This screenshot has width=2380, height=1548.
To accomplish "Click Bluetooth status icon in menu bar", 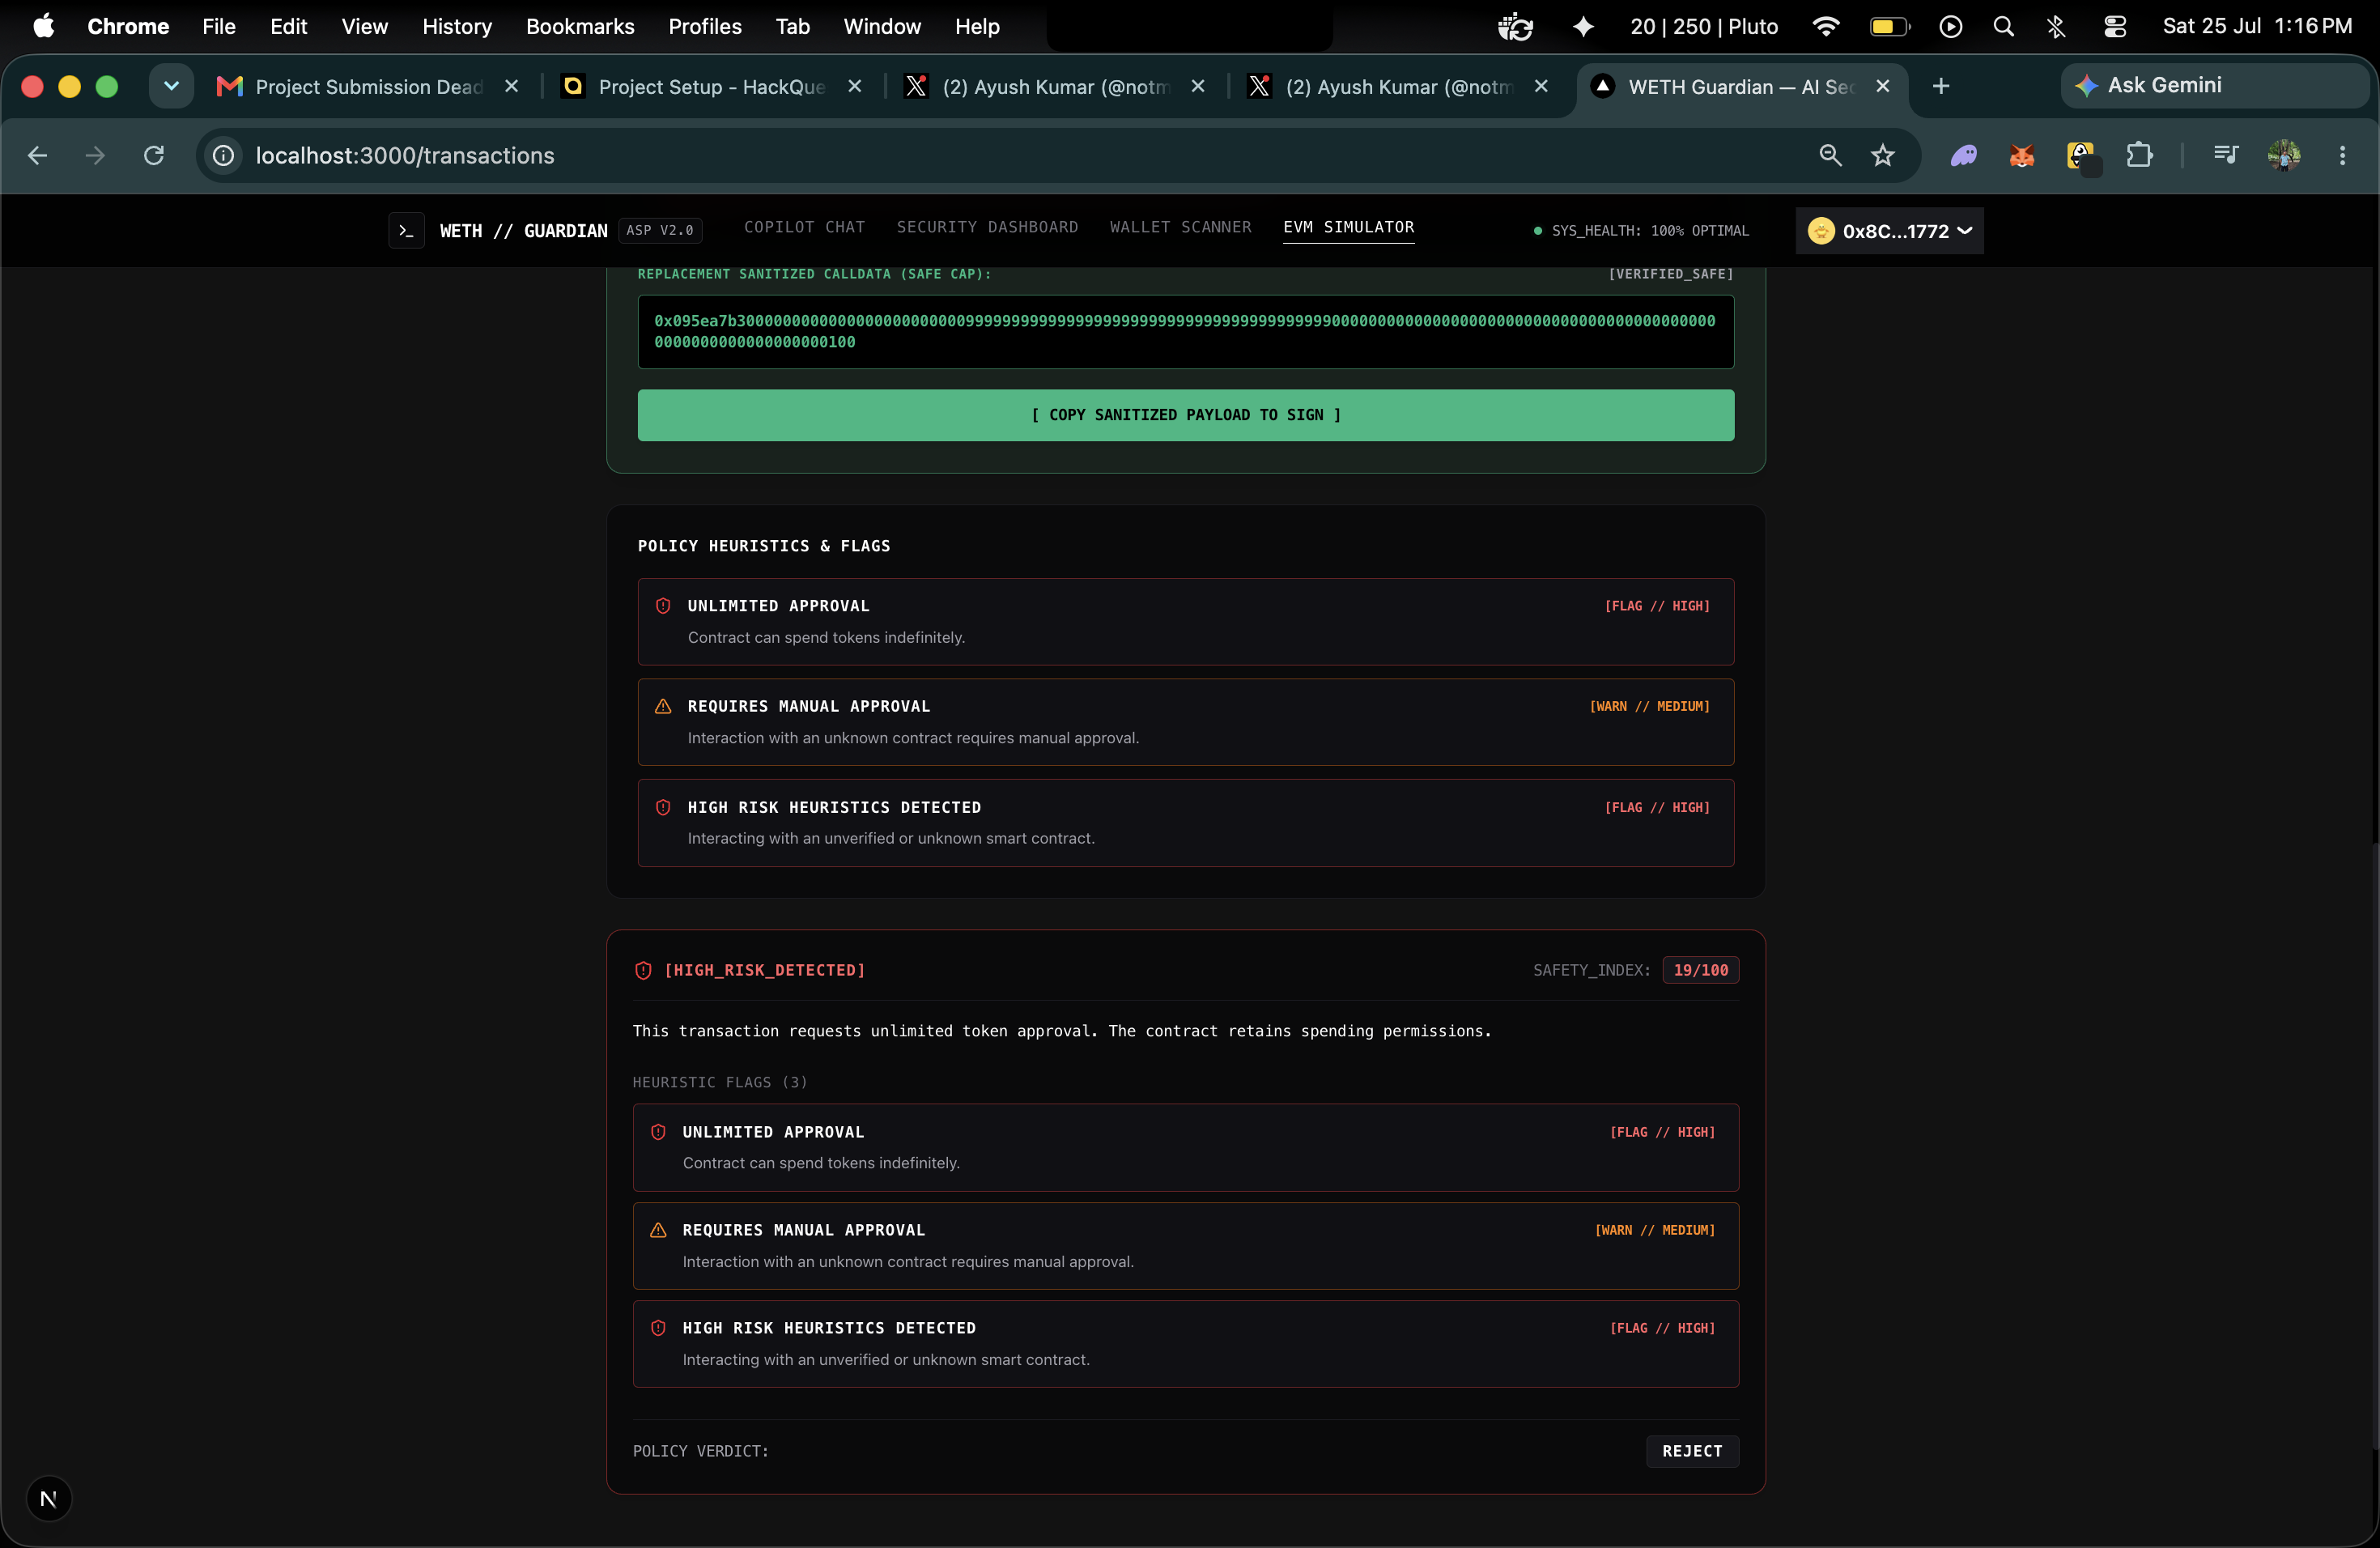I will click(2056, 27).
